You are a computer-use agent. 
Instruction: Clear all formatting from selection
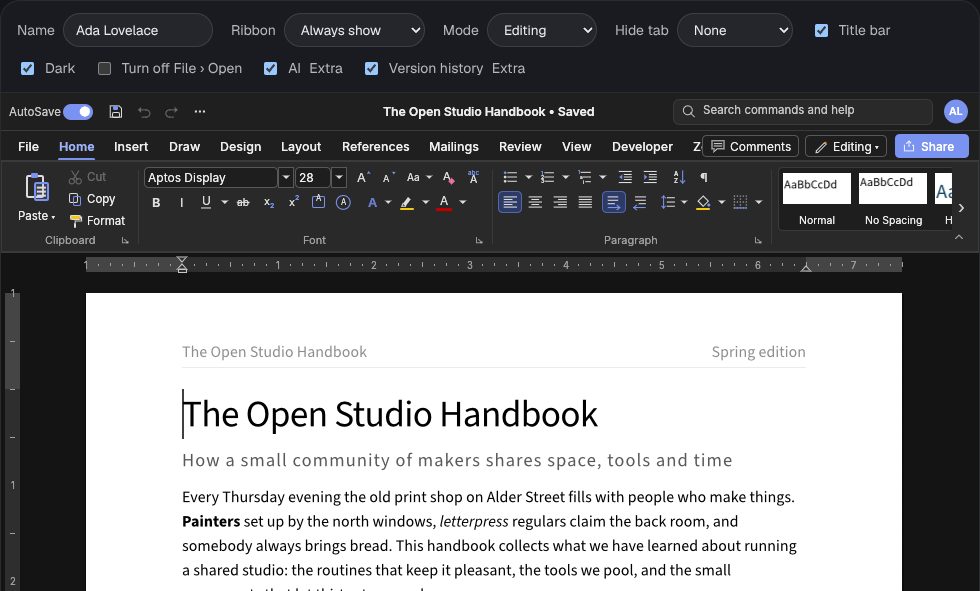[448, 177]
